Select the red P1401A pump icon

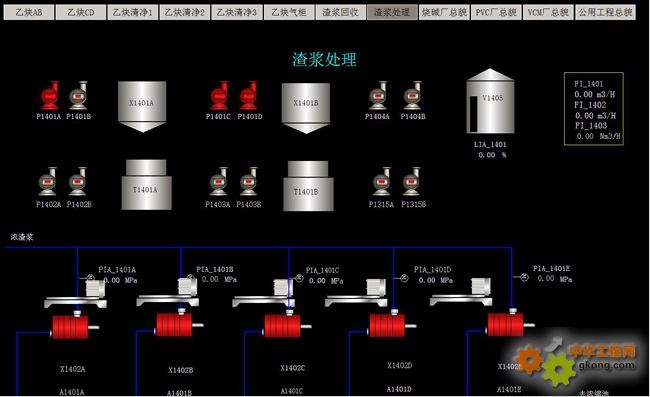coord(50,96)
